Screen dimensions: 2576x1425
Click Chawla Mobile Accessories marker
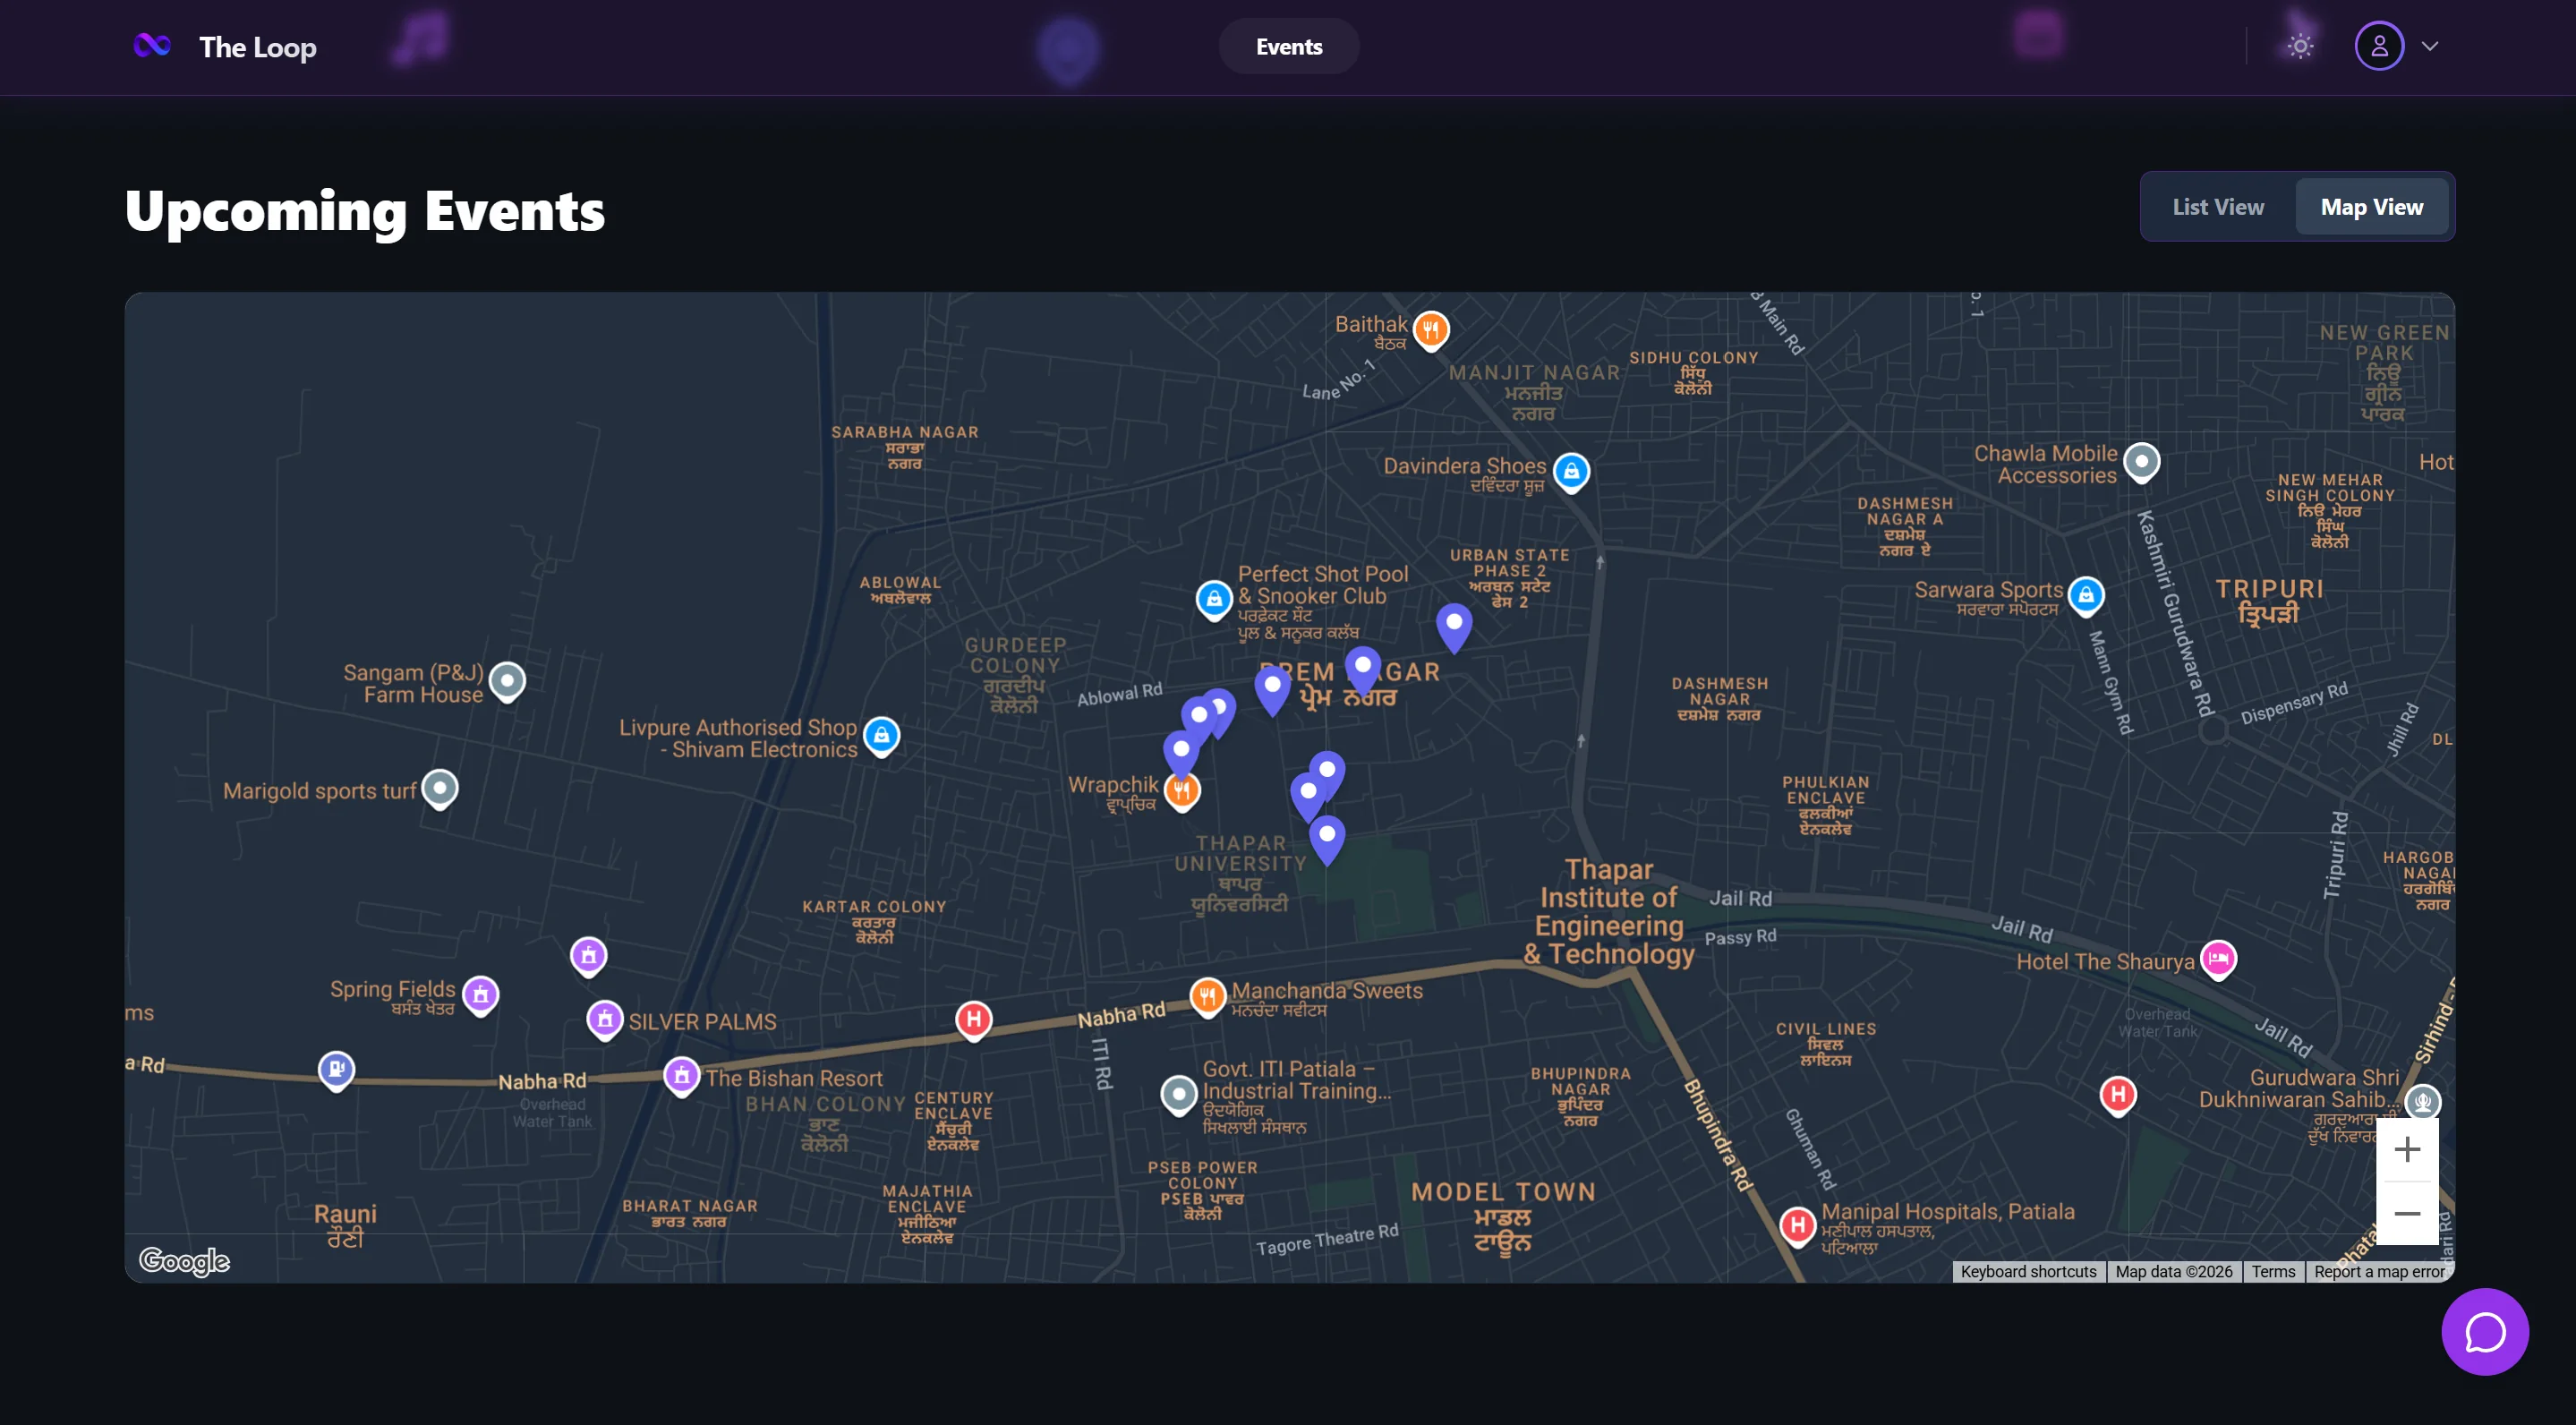tap(2141, 462)
